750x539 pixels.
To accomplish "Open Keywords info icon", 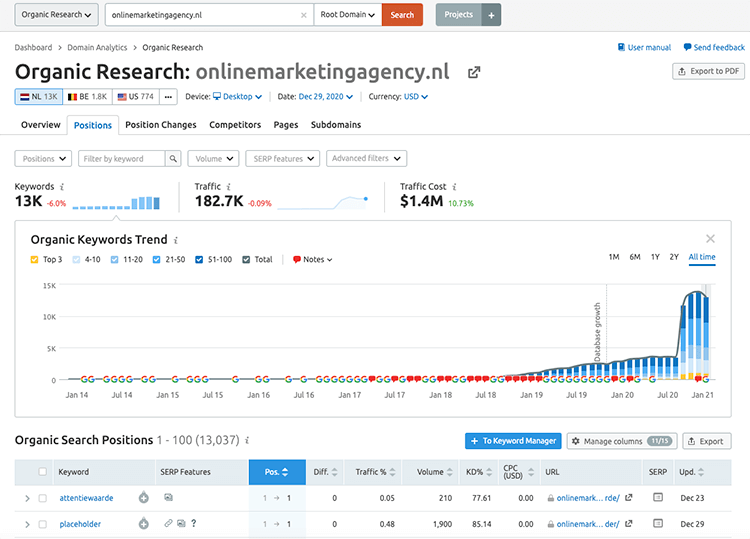I will [62, 187].
